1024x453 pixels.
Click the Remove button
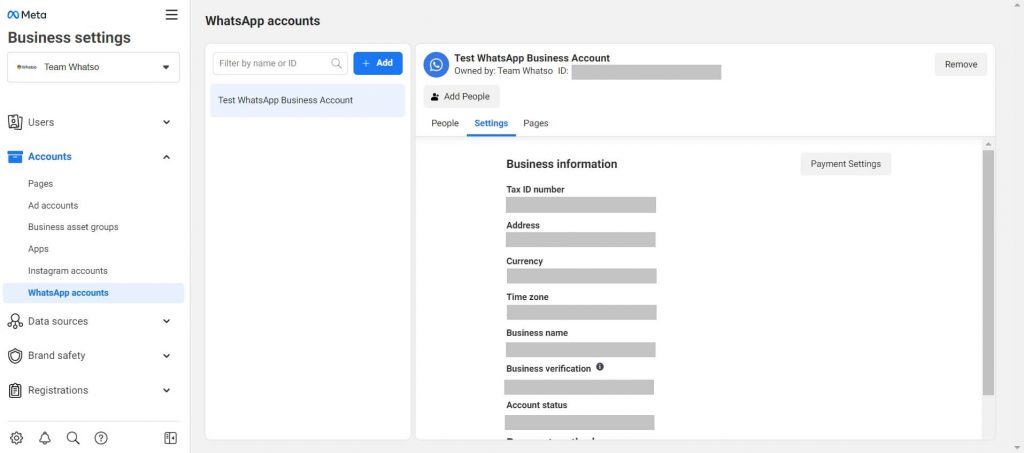click(x=961, y=64)
